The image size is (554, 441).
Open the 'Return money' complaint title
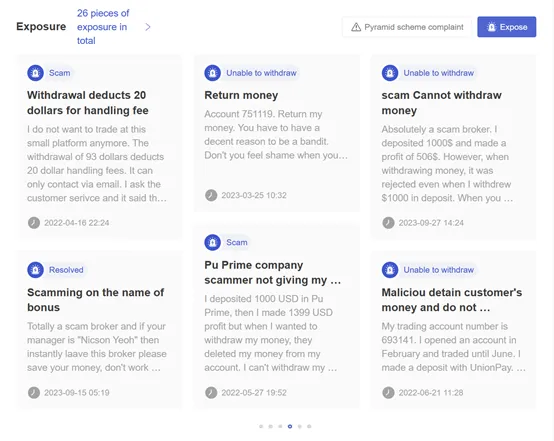pos(241,95)
